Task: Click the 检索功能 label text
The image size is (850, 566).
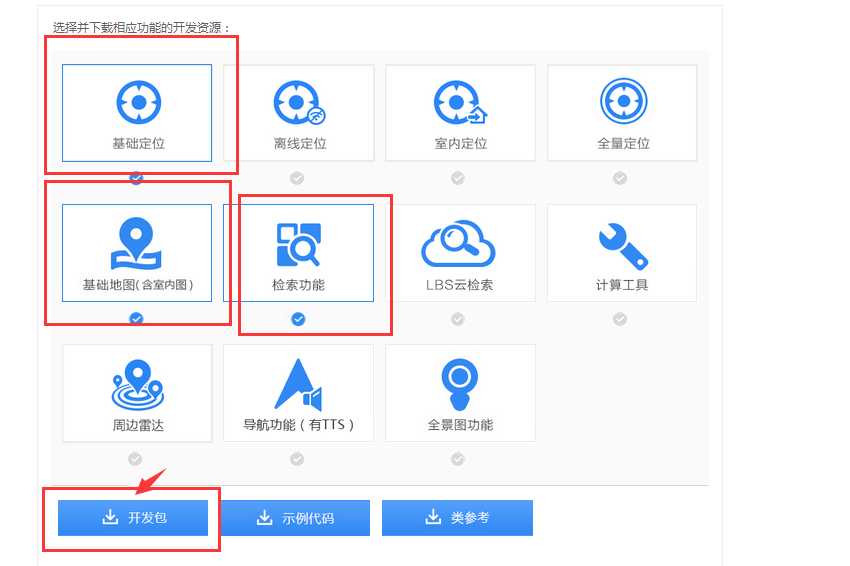Action: pos(298,285)
